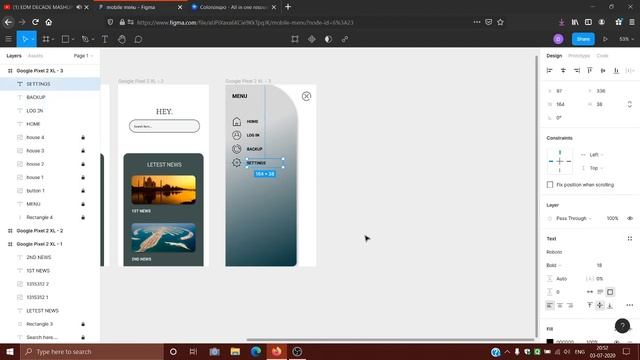Click the Create component icon
640x360 pixels.
tap(311, 39)
